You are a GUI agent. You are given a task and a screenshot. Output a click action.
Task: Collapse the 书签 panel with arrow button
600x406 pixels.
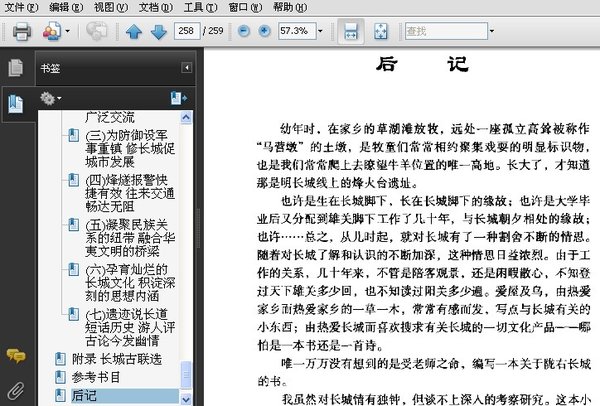[x=187, y=68]
